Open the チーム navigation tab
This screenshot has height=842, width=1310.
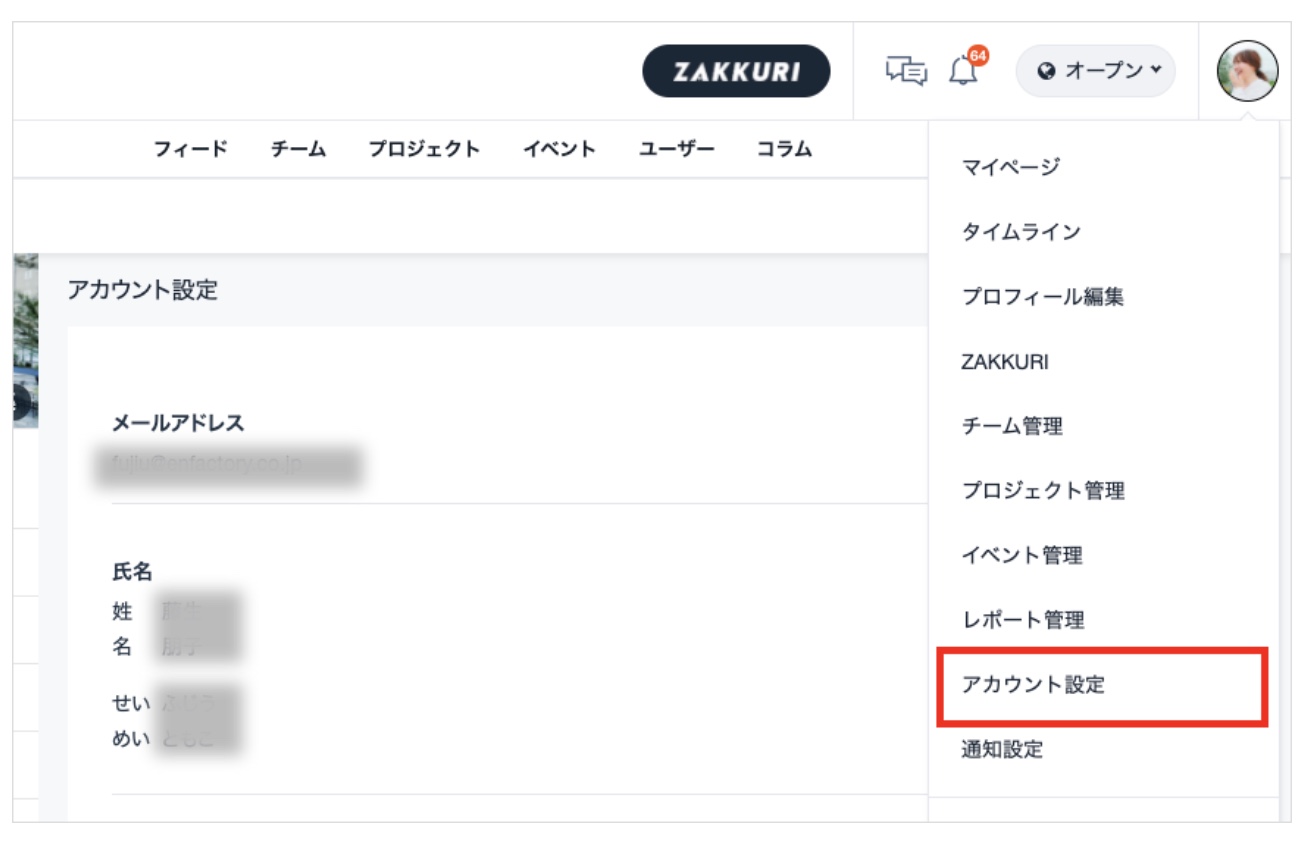[298, 150]
